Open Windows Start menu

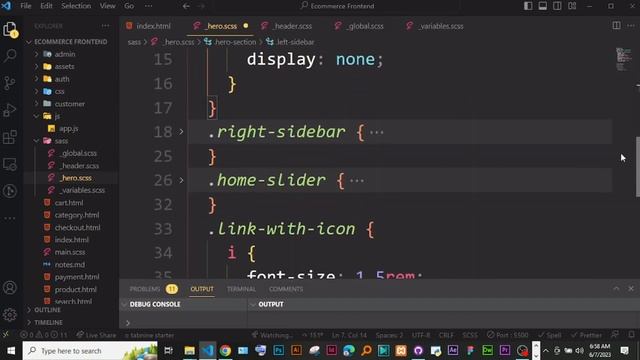tap(11, 351)
